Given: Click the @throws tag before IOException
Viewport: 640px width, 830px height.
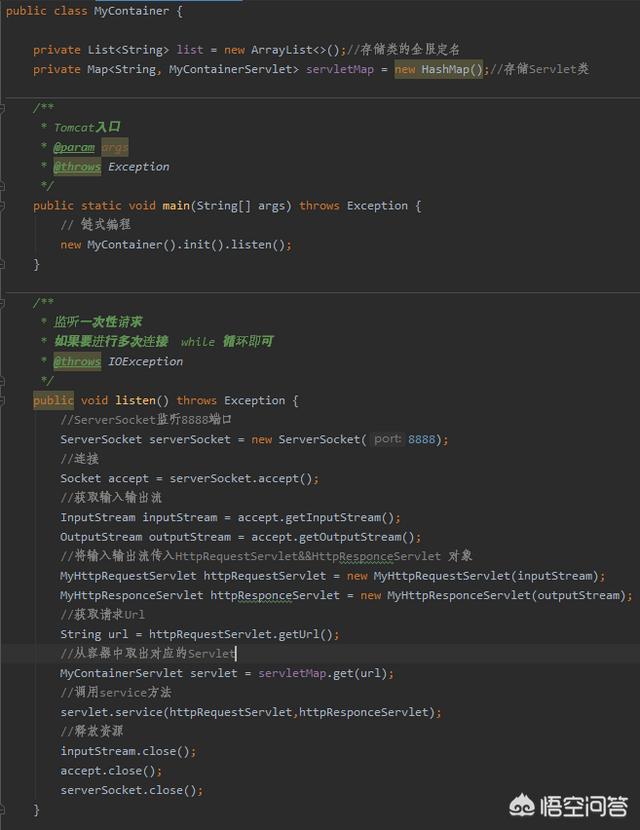Looking at the screenshot, I should (77, 362).
